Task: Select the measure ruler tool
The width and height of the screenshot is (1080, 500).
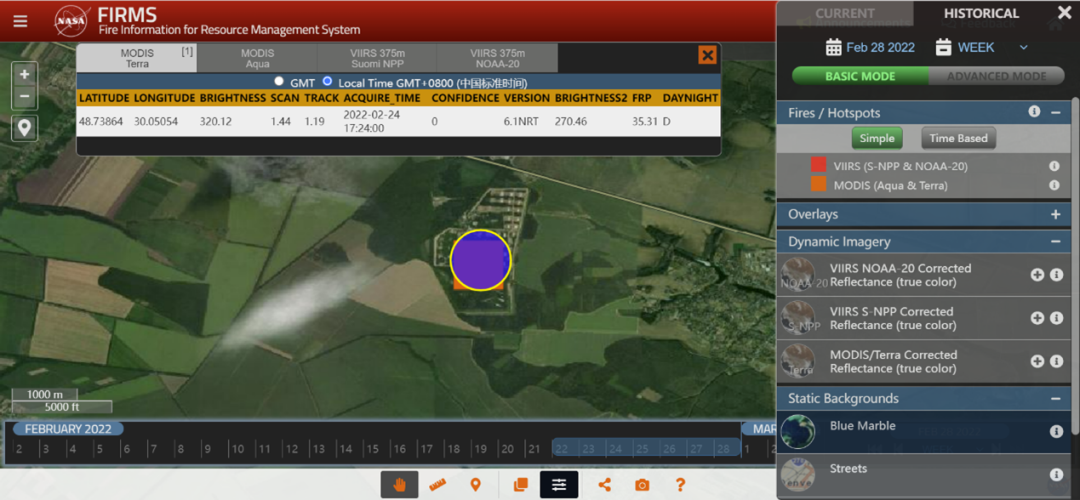Action: [x=437, y=485]
